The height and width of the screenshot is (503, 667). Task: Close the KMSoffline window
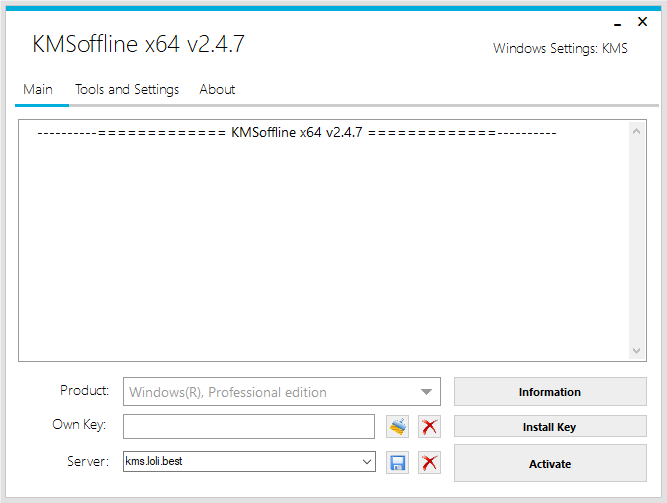[642, 22]
